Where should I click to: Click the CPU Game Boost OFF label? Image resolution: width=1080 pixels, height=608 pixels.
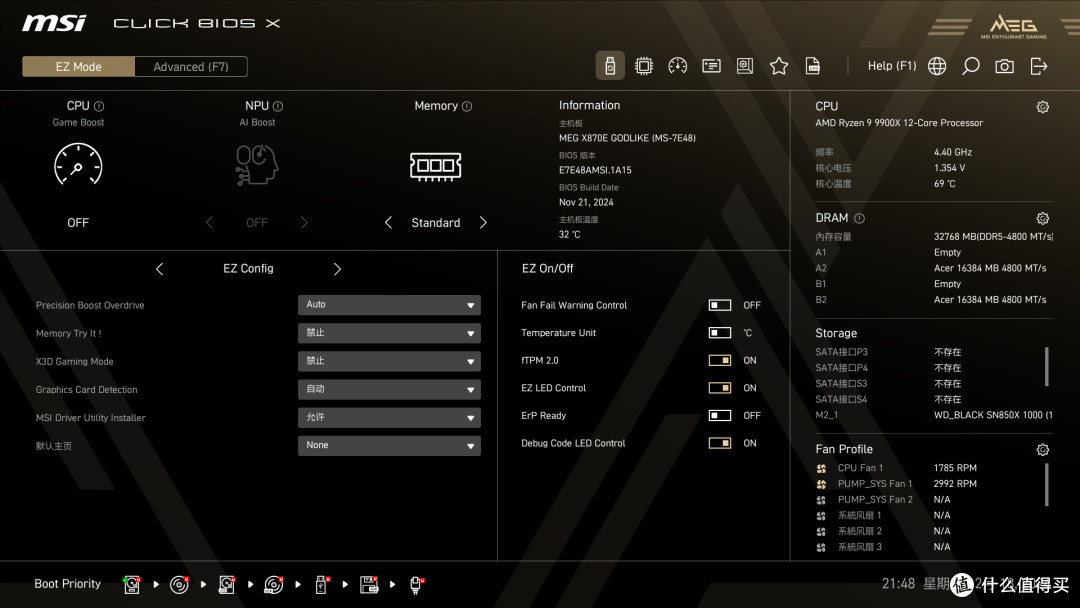tap(78, 222)
